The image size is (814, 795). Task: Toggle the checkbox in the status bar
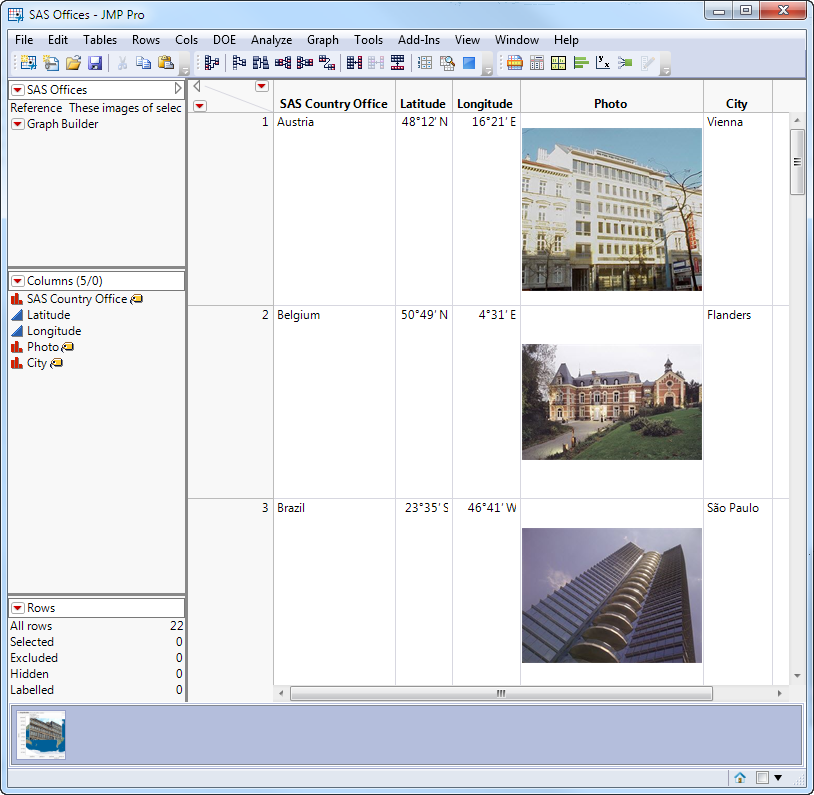tap(762, 777)
